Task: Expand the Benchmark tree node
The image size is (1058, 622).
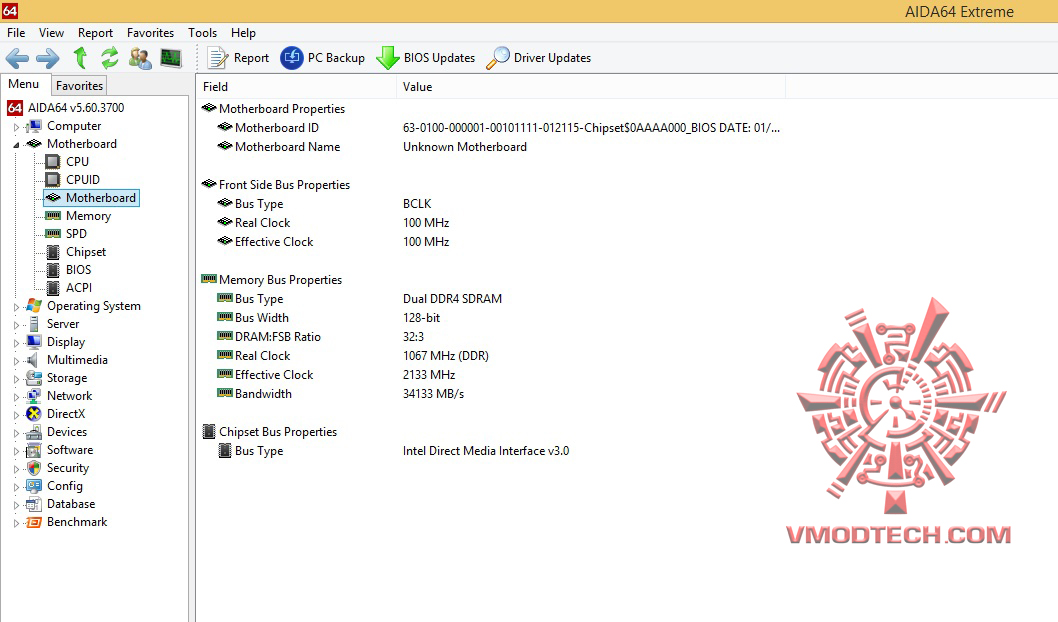Action: [16, 523]
